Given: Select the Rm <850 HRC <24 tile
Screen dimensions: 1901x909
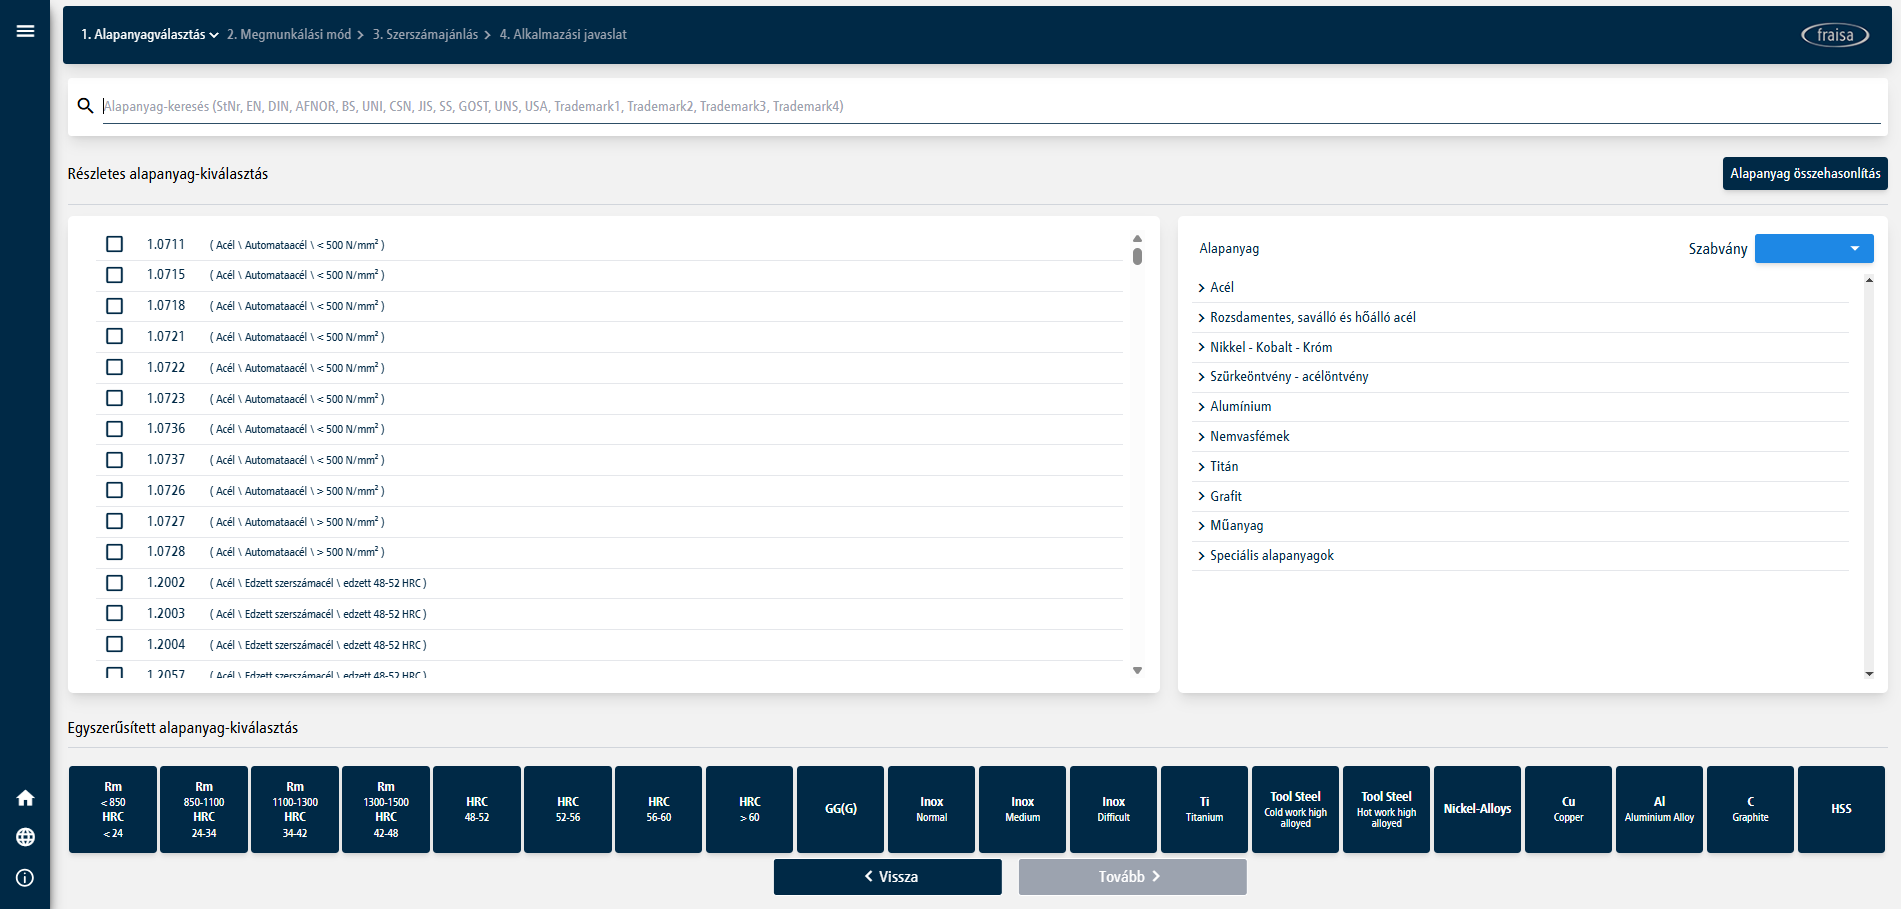Looking at the screenshot, I should click(113, 809).
